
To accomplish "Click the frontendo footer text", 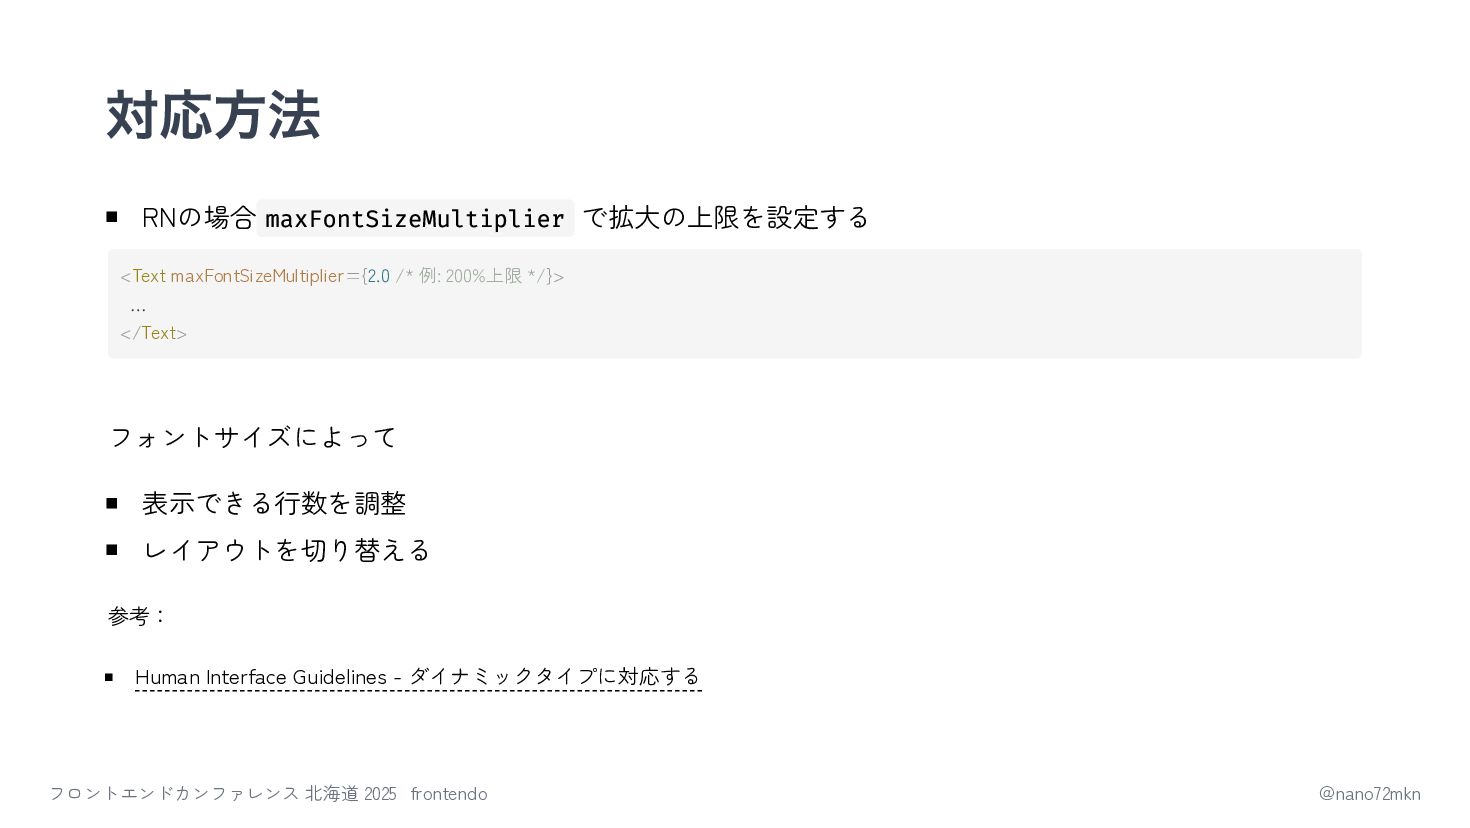I will click(449, 794).
